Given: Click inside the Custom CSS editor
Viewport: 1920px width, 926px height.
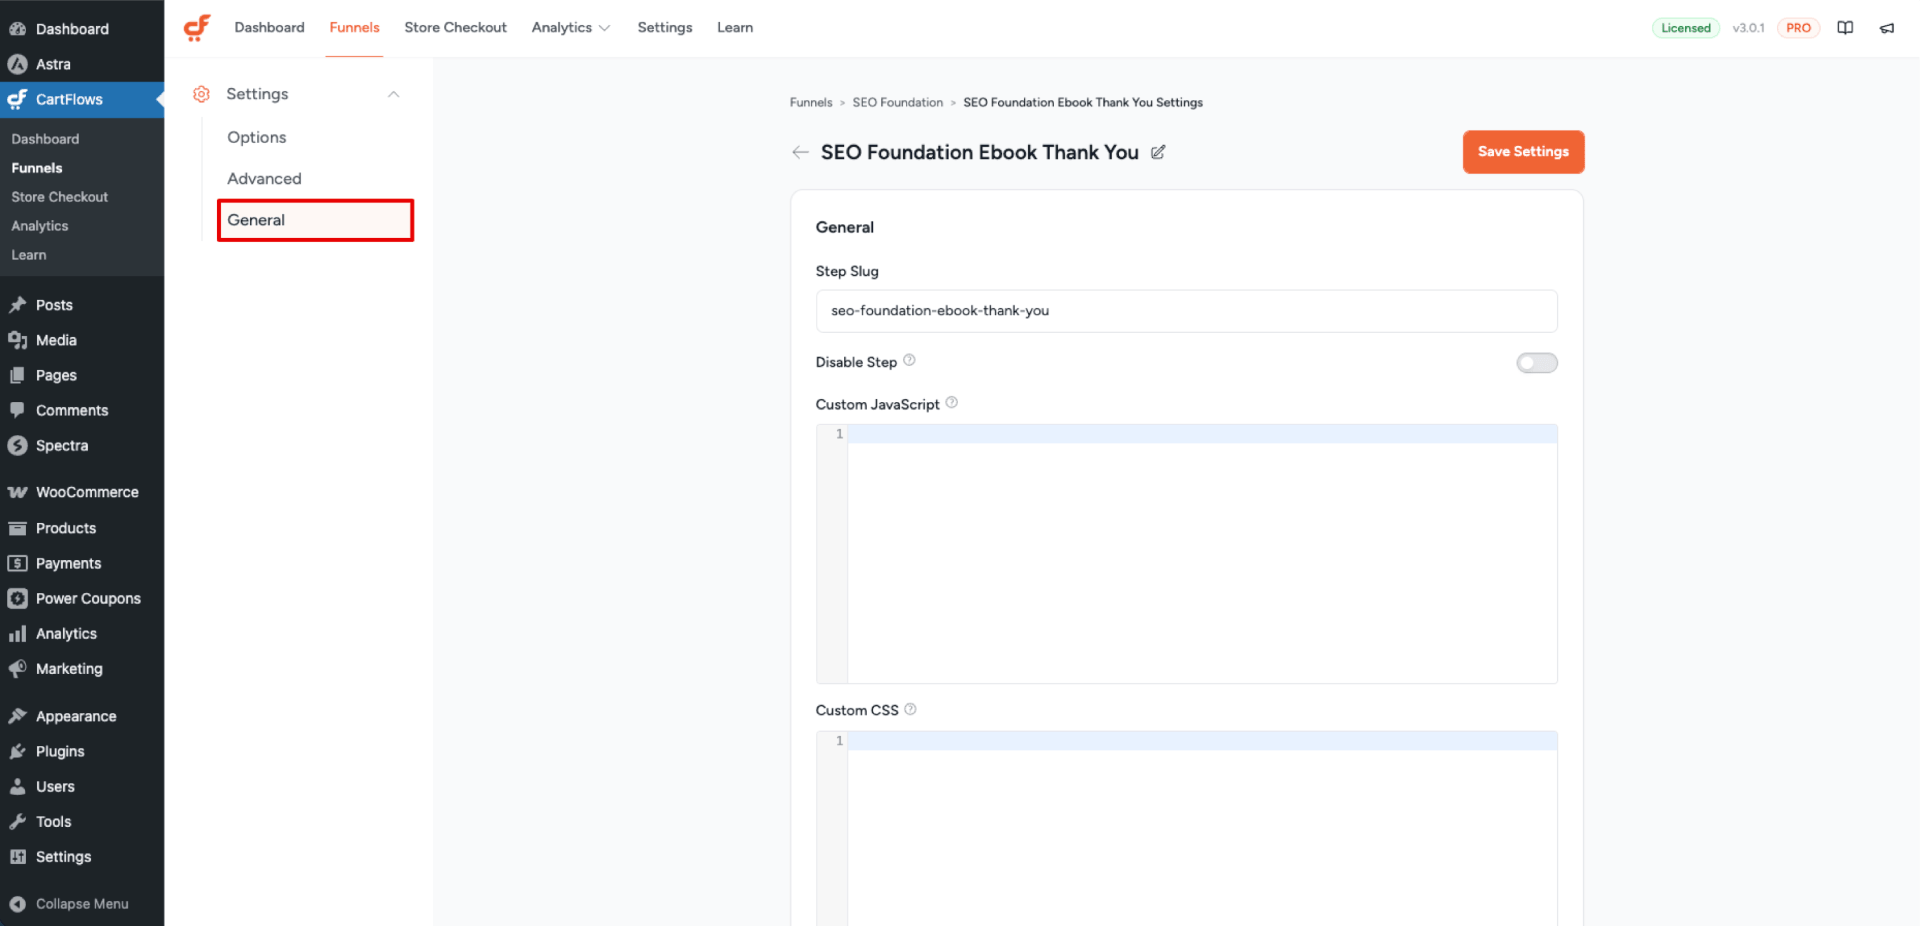Looking at the screenshot, I should tap(1186, 828).
